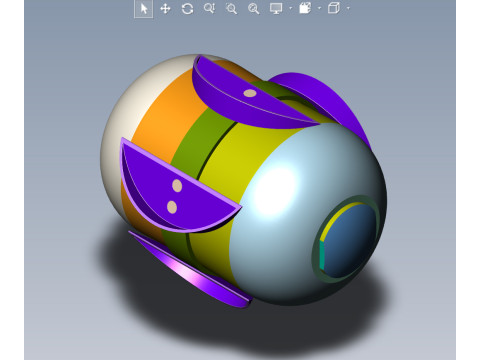Expand the display settings dropdown arrow
The width and height of the screenshot is (480, 360).
pyautogui.click(x=291, y=8)
